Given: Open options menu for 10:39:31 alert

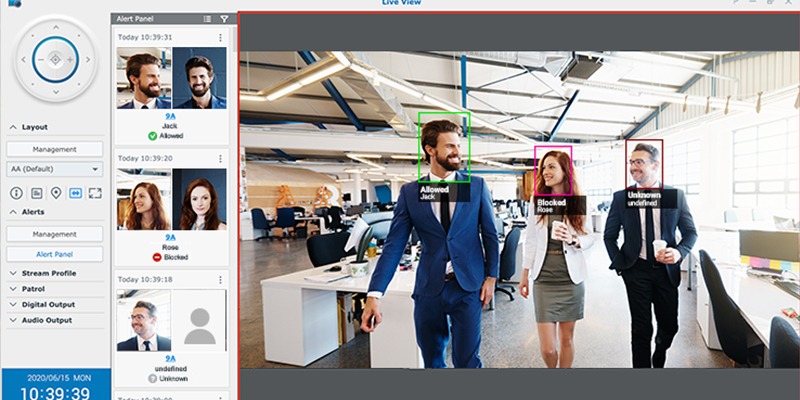Looking at the screenshot, I should [220, 38].
